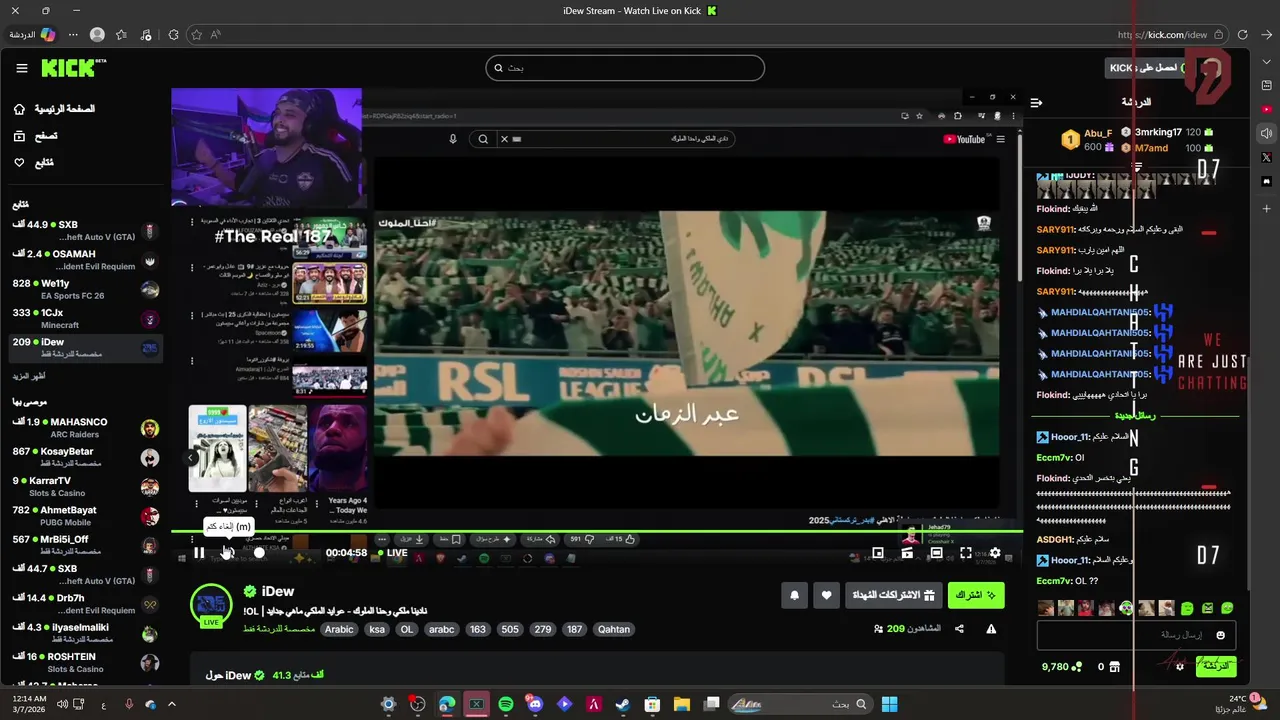Pause the live stream
1280x720 pixels.
click(x=199, y=553)
